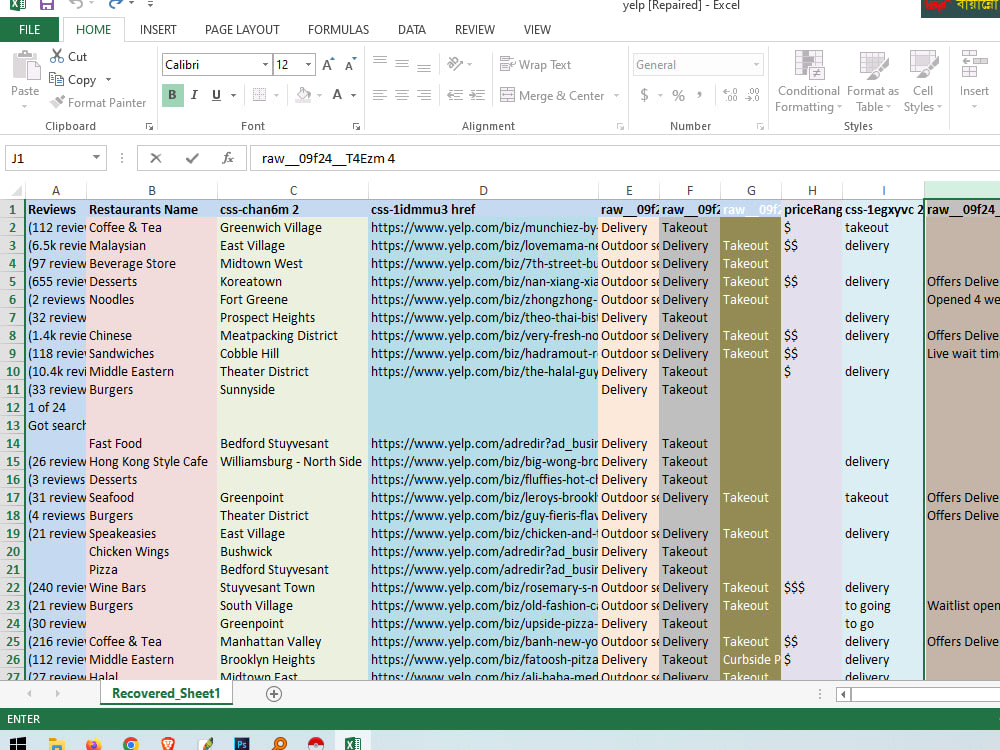The image size is (1000, 750).
Task: Open Conditional Formatting menu
Action: coord(809,81)
